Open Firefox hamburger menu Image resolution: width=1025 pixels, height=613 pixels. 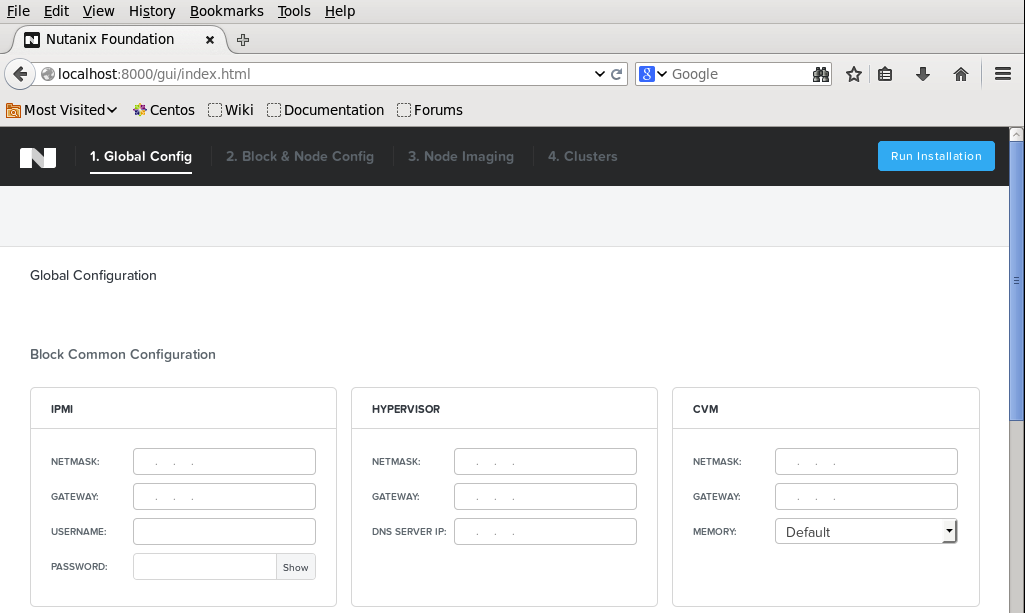click(x=1003, y=74)
